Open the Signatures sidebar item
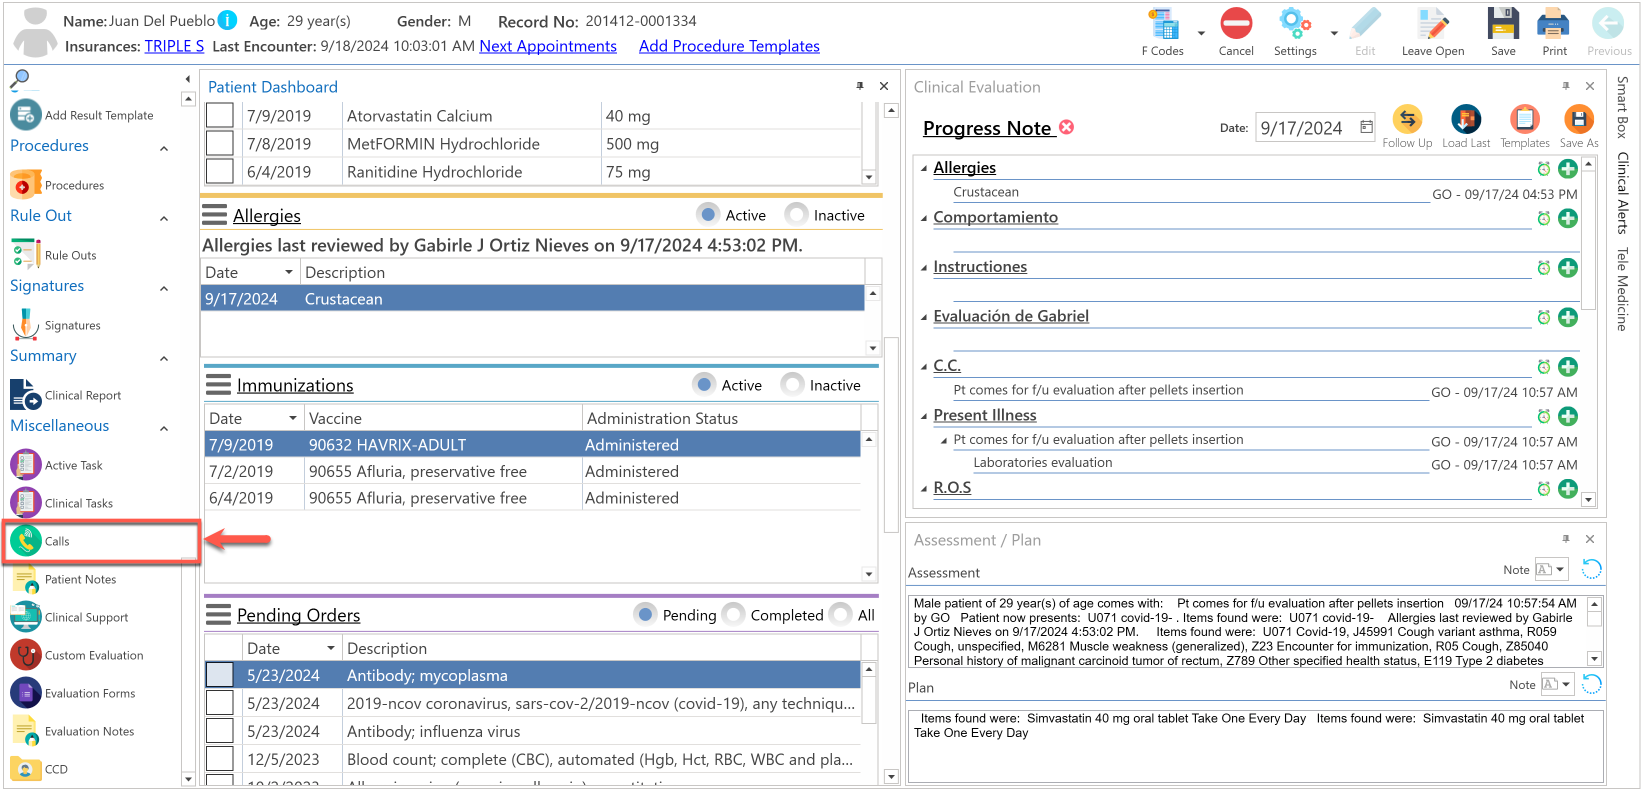 (x=56, y=325)
